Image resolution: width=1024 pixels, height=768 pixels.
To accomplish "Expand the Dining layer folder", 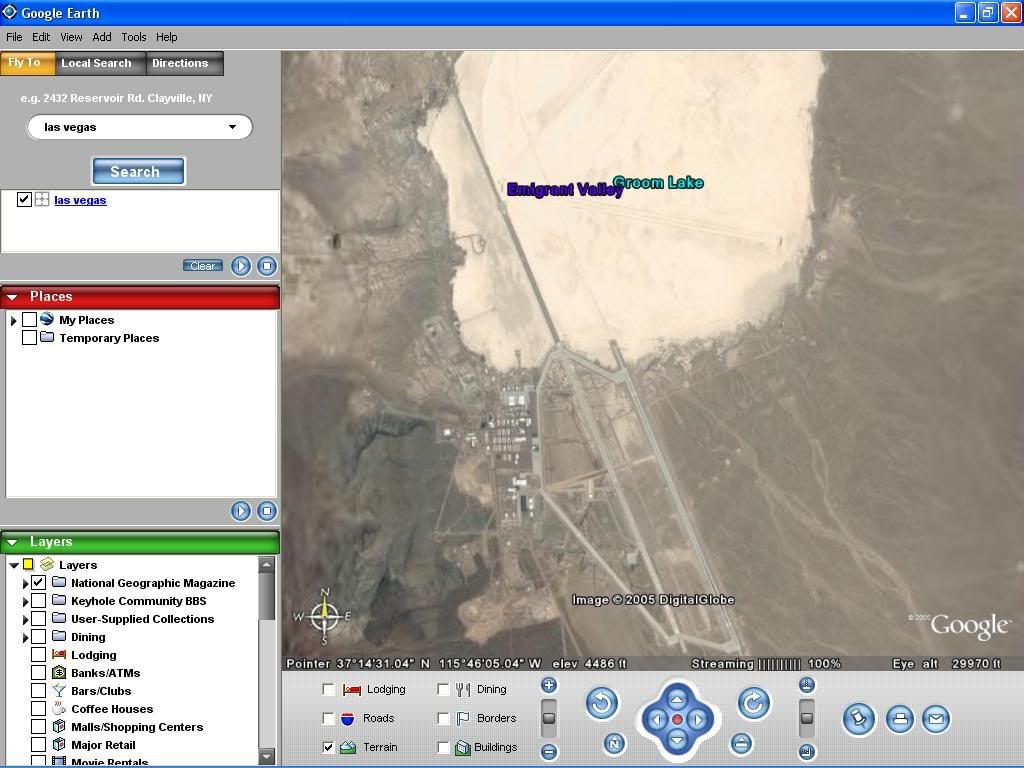I will click(x=25, y=637).
